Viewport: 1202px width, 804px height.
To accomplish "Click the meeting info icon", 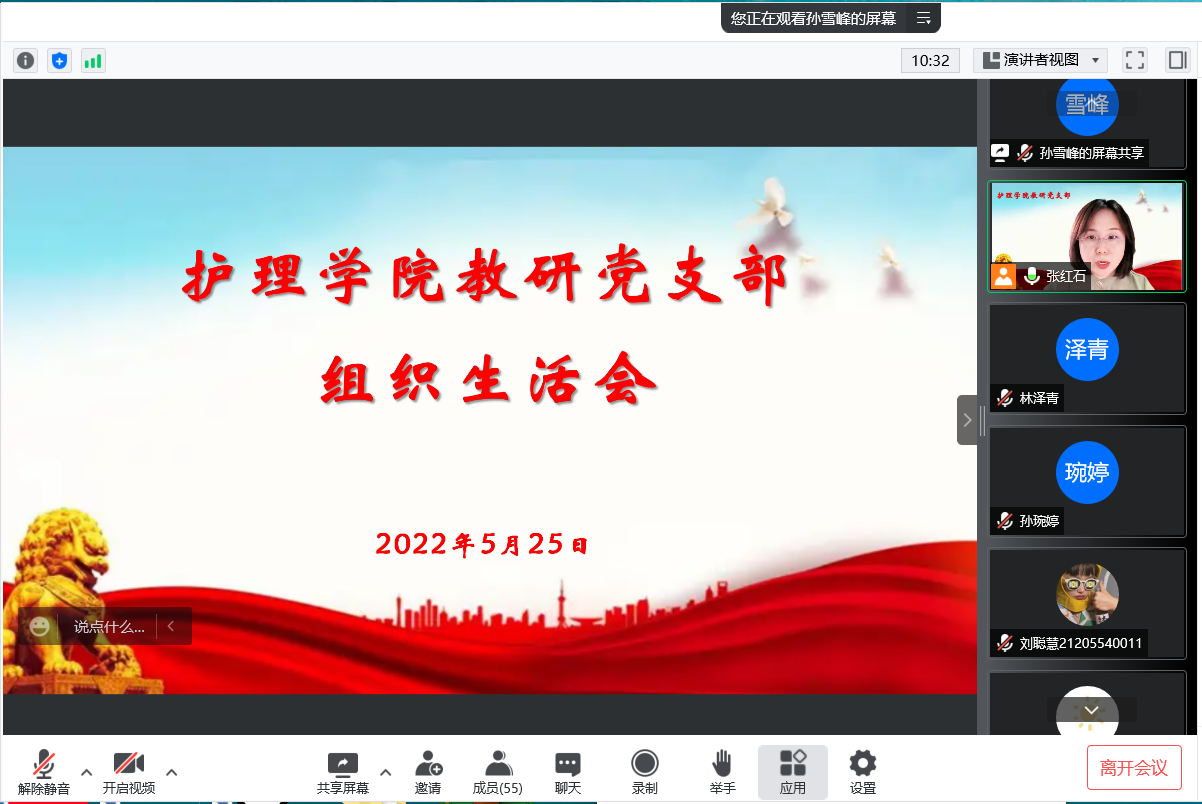I will tap(26, 61).
